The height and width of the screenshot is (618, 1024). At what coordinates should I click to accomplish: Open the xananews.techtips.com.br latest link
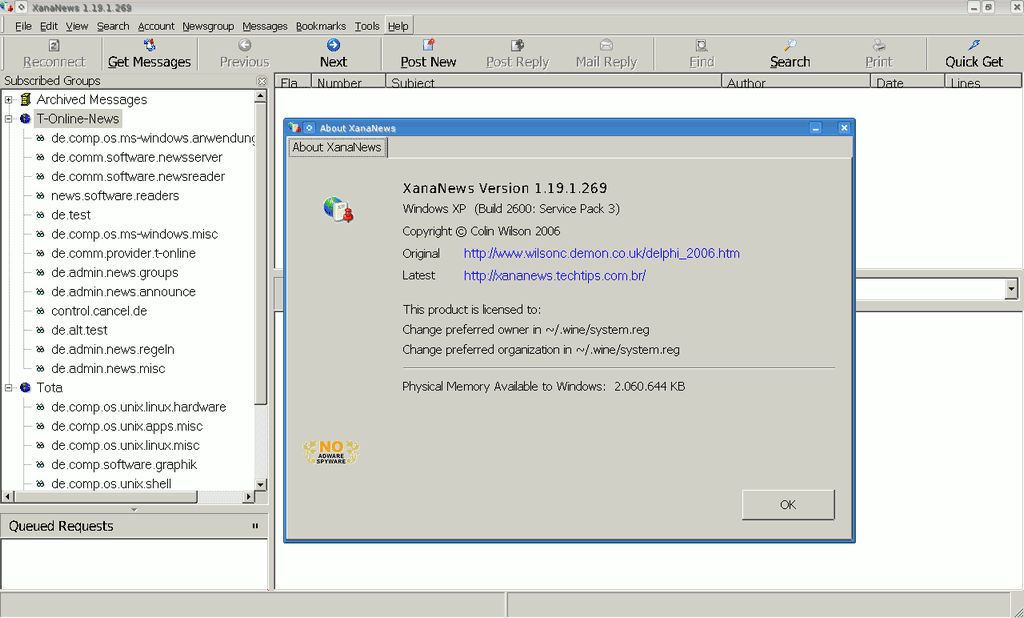(x=554, y=276)
